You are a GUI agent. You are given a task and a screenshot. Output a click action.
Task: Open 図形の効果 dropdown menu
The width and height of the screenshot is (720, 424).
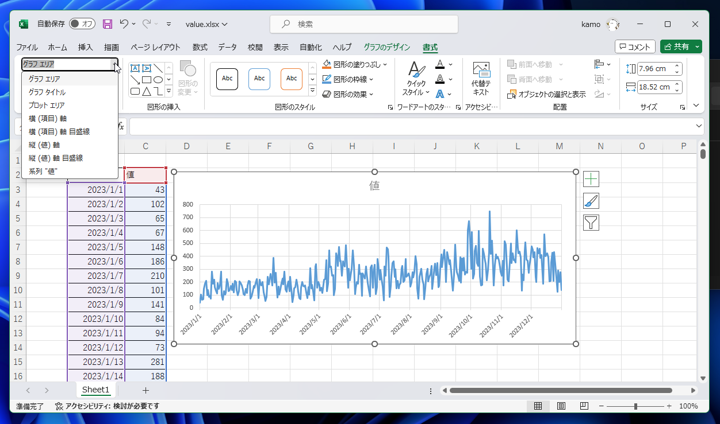353,94
